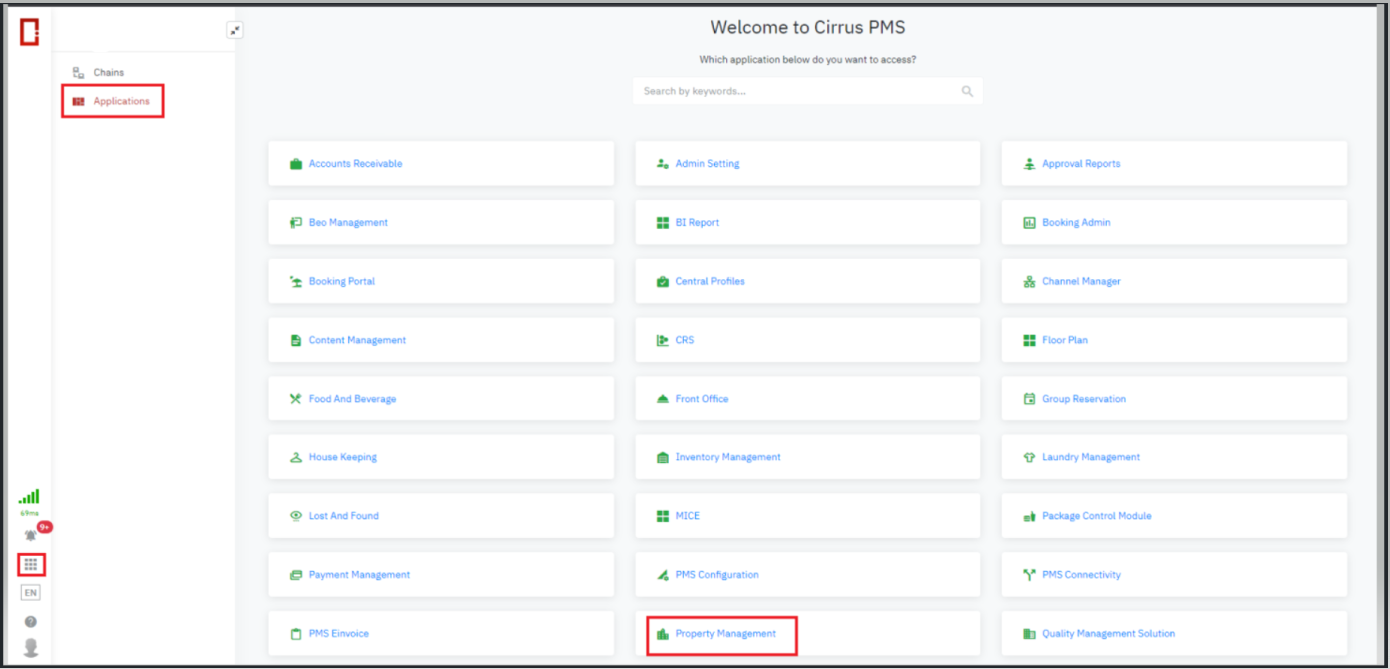Check the green network signal indicator
The image size is (1390, 669).
click(x=29, y=496)
